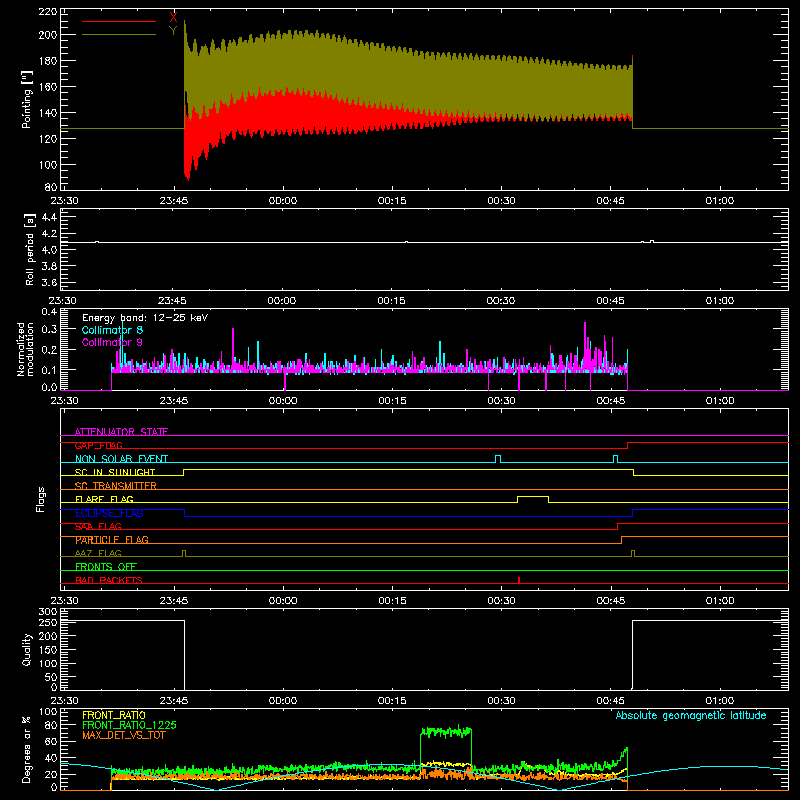The image size is (800, 800).
Task: Click the Pointing axis title
Action: tap(27, 99)
